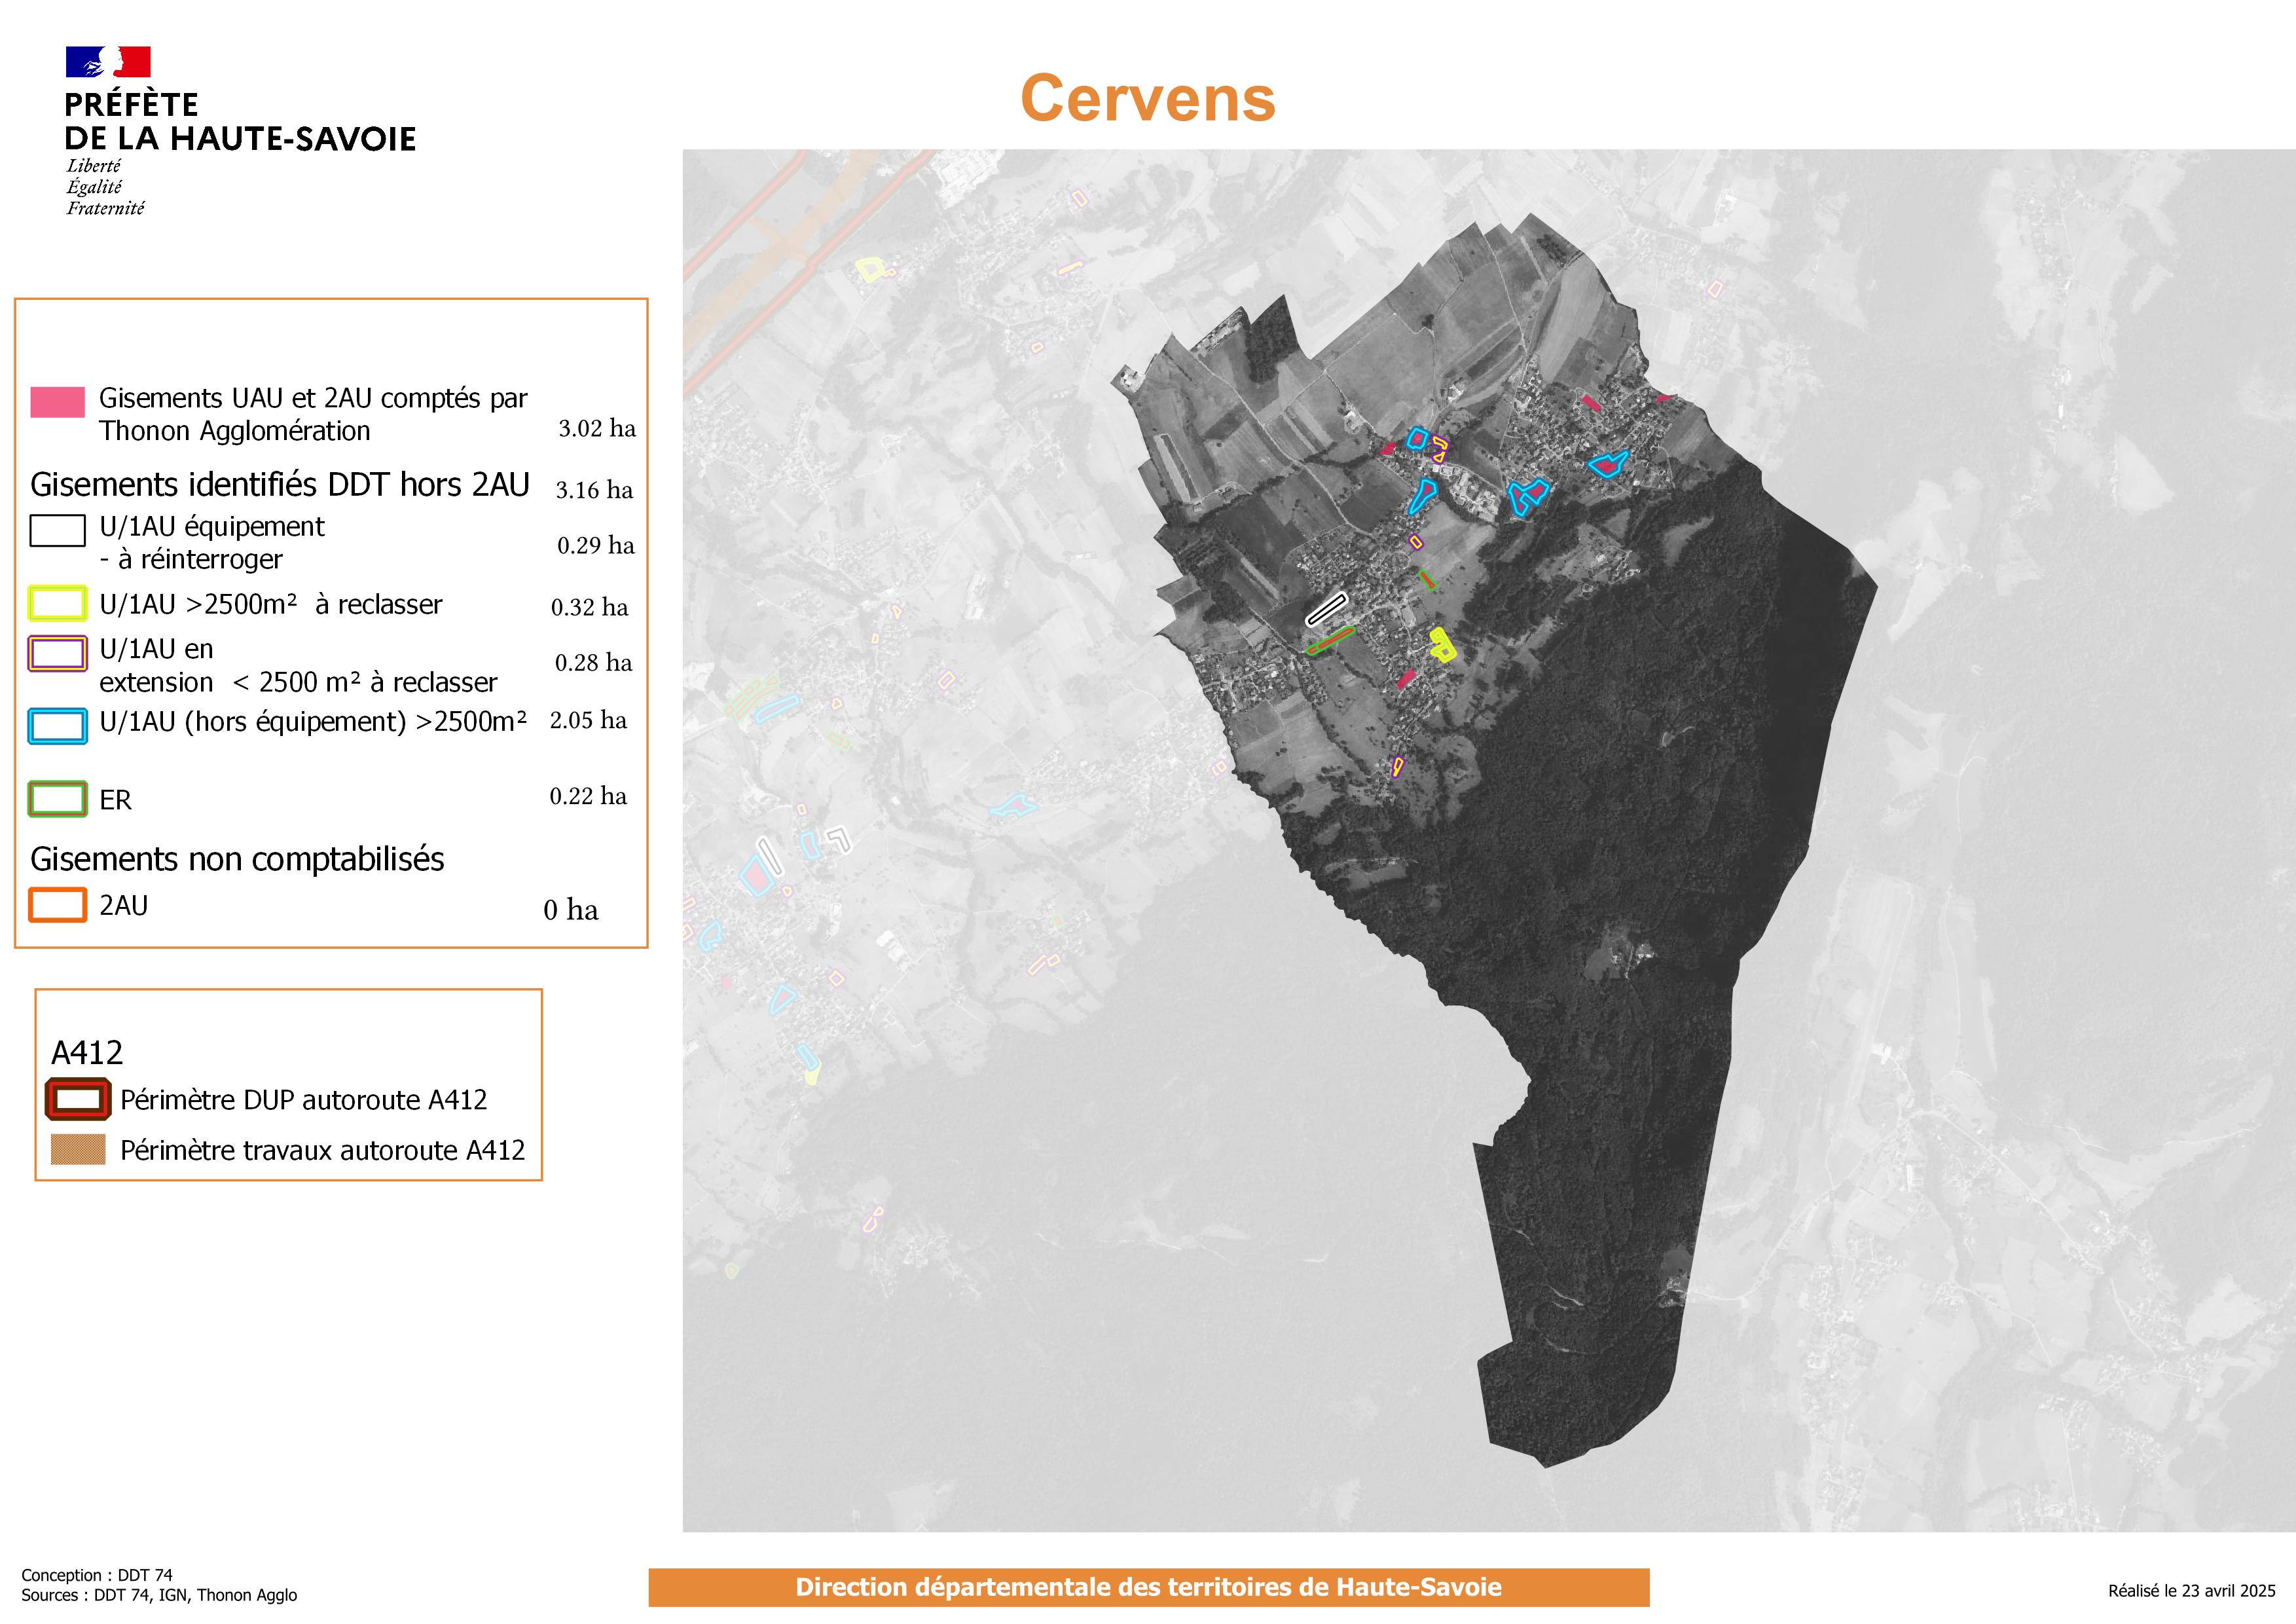The height and width of the screenshot is (1624, 2296).
Task: Click the hatched Périmètre travaux legend swatch
Action: pyautogui.click(x=78, y=1150)
